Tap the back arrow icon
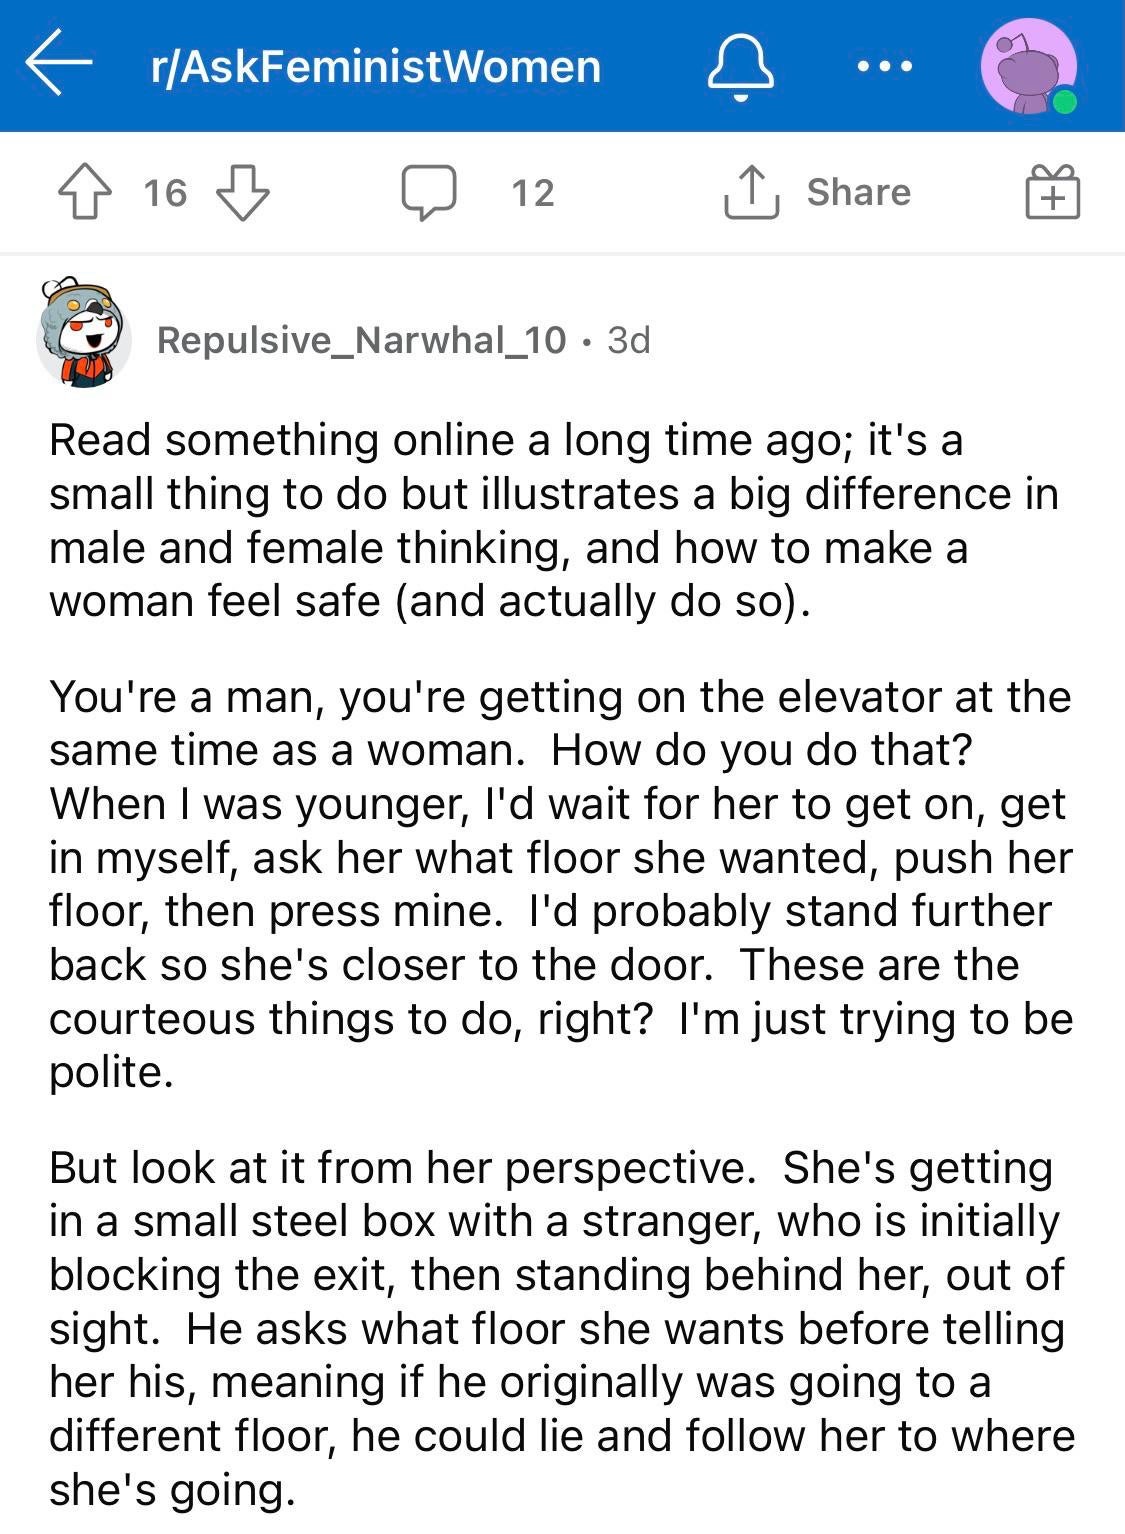1125x1534 pixels. coord(59,63)
